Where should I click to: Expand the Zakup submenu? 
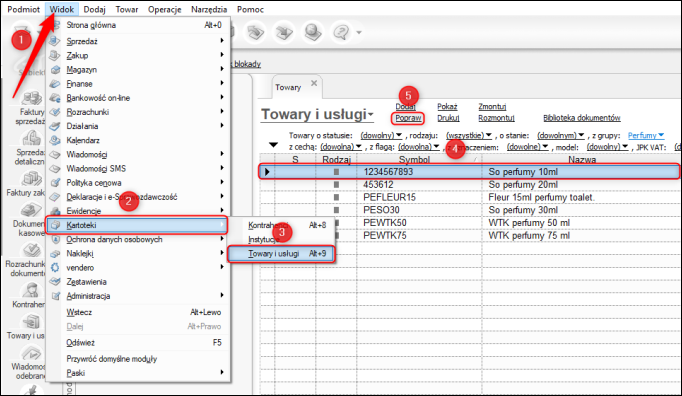pyautogui.click(x=138, y=55)
